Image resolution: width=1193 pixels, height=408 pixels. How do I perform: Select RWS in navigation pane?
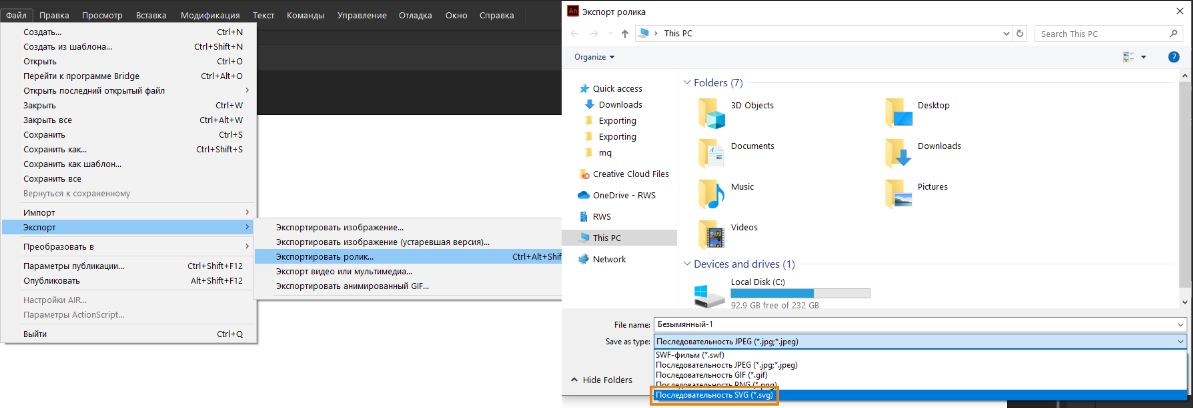(602, 216)
